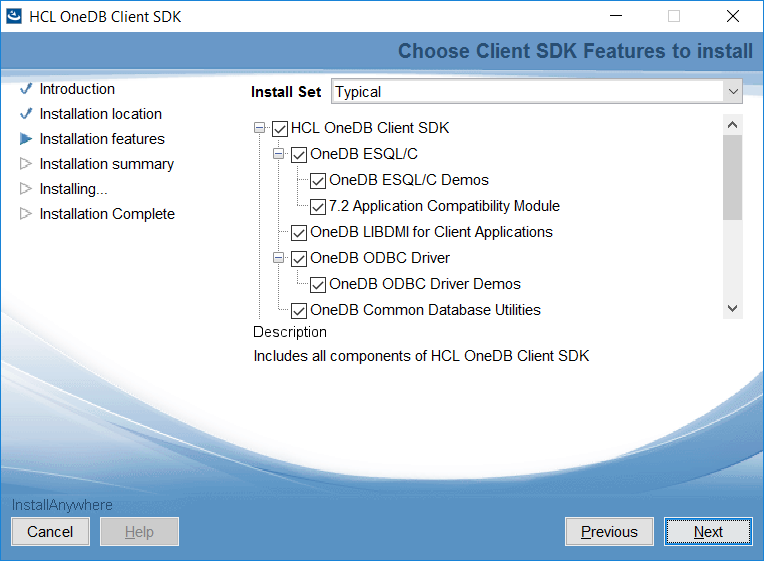Click the Installation location checkmark icon
The height and width of the screenshot is (561, 764).
(26, 114)
